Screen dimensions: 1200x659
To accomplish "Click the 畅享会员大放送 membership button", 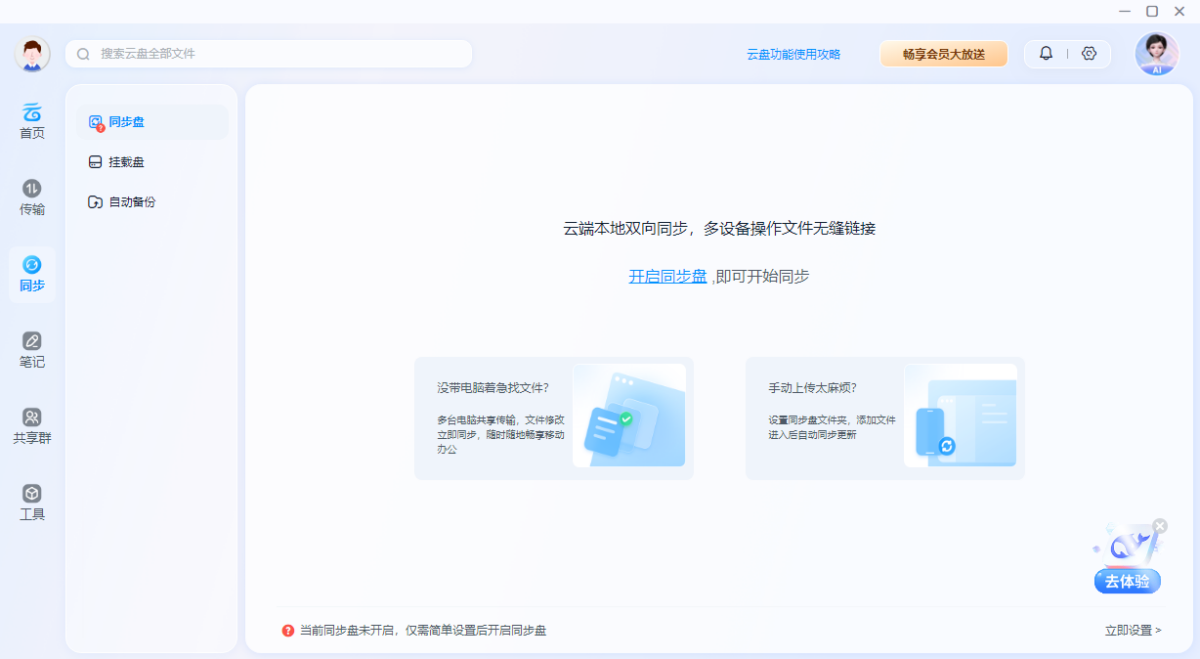I will [943, 53].
